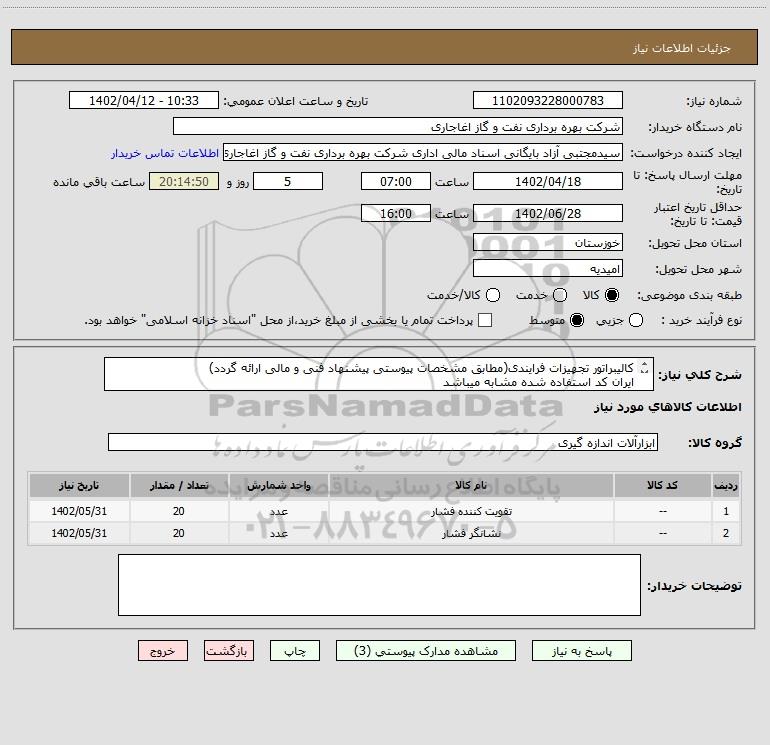770x745 pixels.
Task: Select the کالا/خدمت radio button
Action: [493, 295]
